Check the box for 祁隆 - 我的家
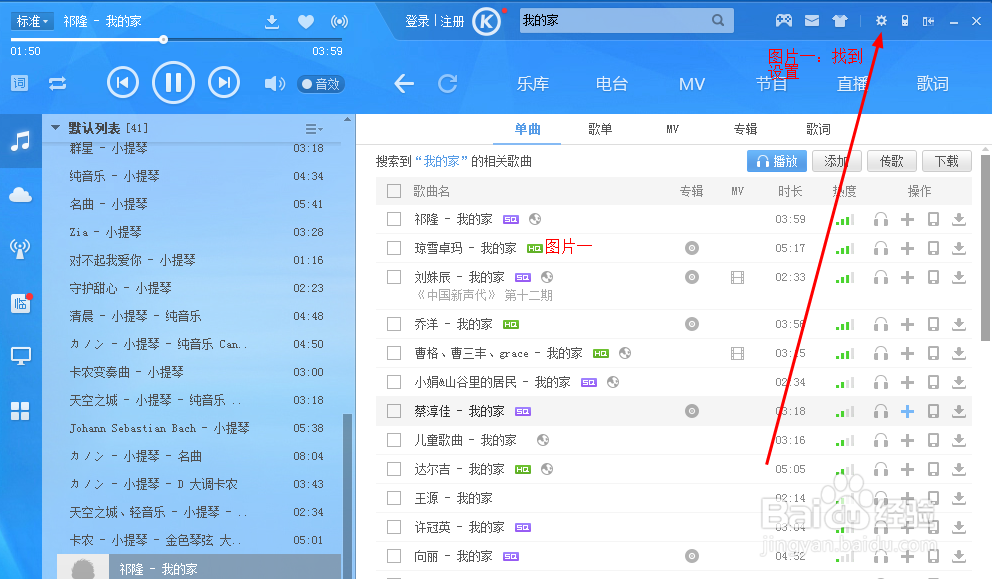992x579 pixels. (x=394, y=219)
